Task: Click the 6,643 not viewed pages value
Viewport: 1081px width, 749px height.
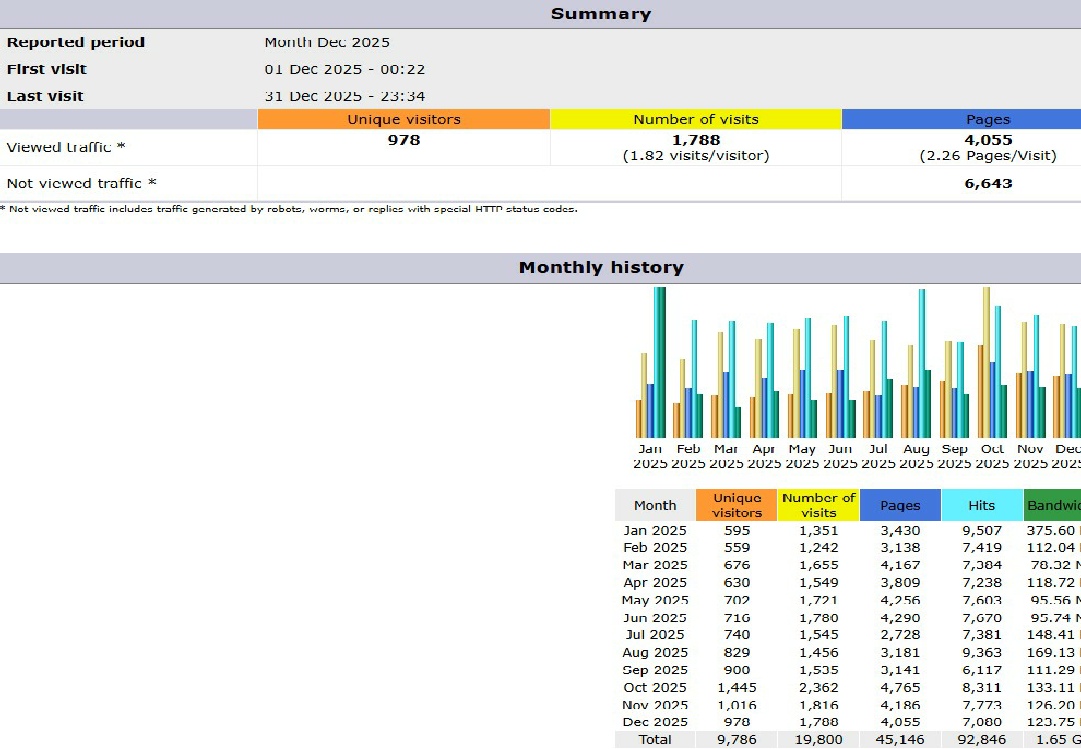Action: click(x=988, y=184)
